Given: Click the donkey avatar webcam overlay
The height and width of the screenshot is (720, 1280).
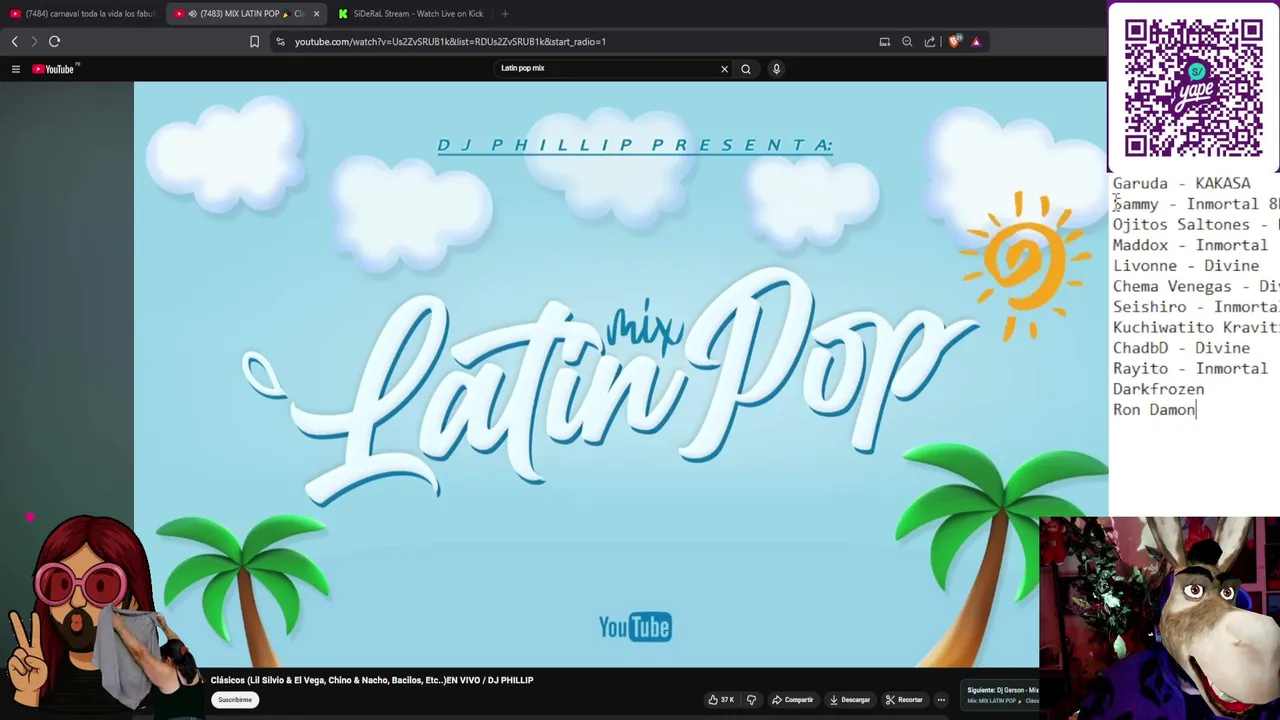Looking at the screenshot, I should [x=1159, y=618].
